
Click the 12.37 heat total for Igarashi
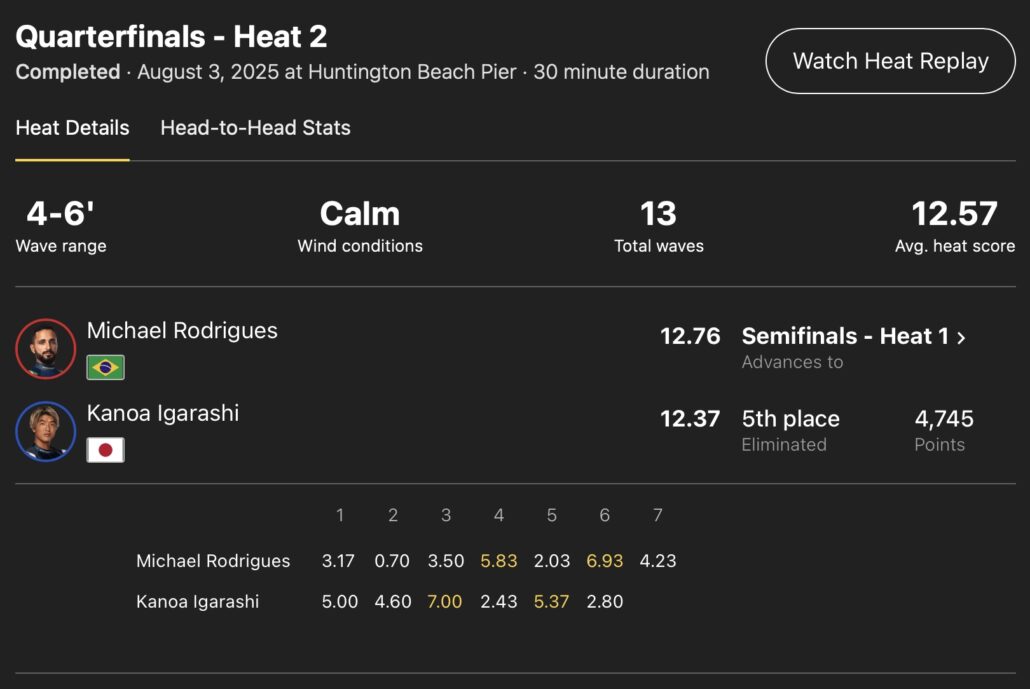(690, 419)
